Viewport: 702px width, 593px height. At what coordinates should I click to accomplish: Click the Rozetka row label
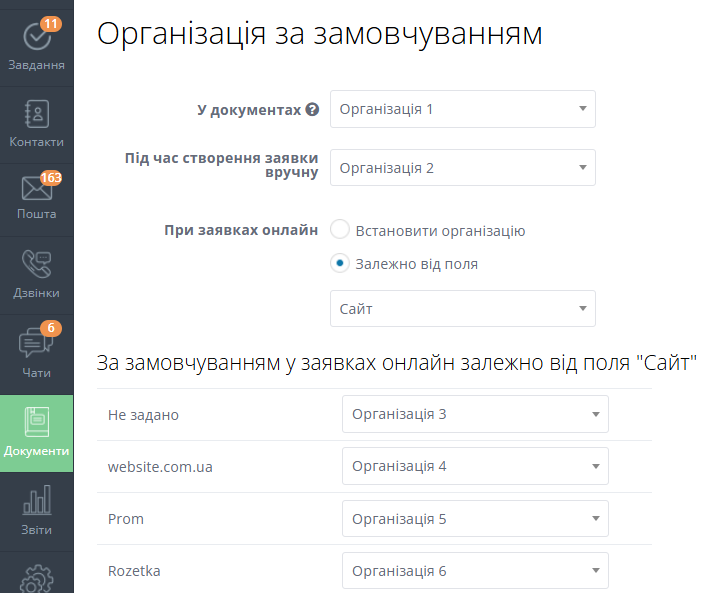(x=134, y=571)
